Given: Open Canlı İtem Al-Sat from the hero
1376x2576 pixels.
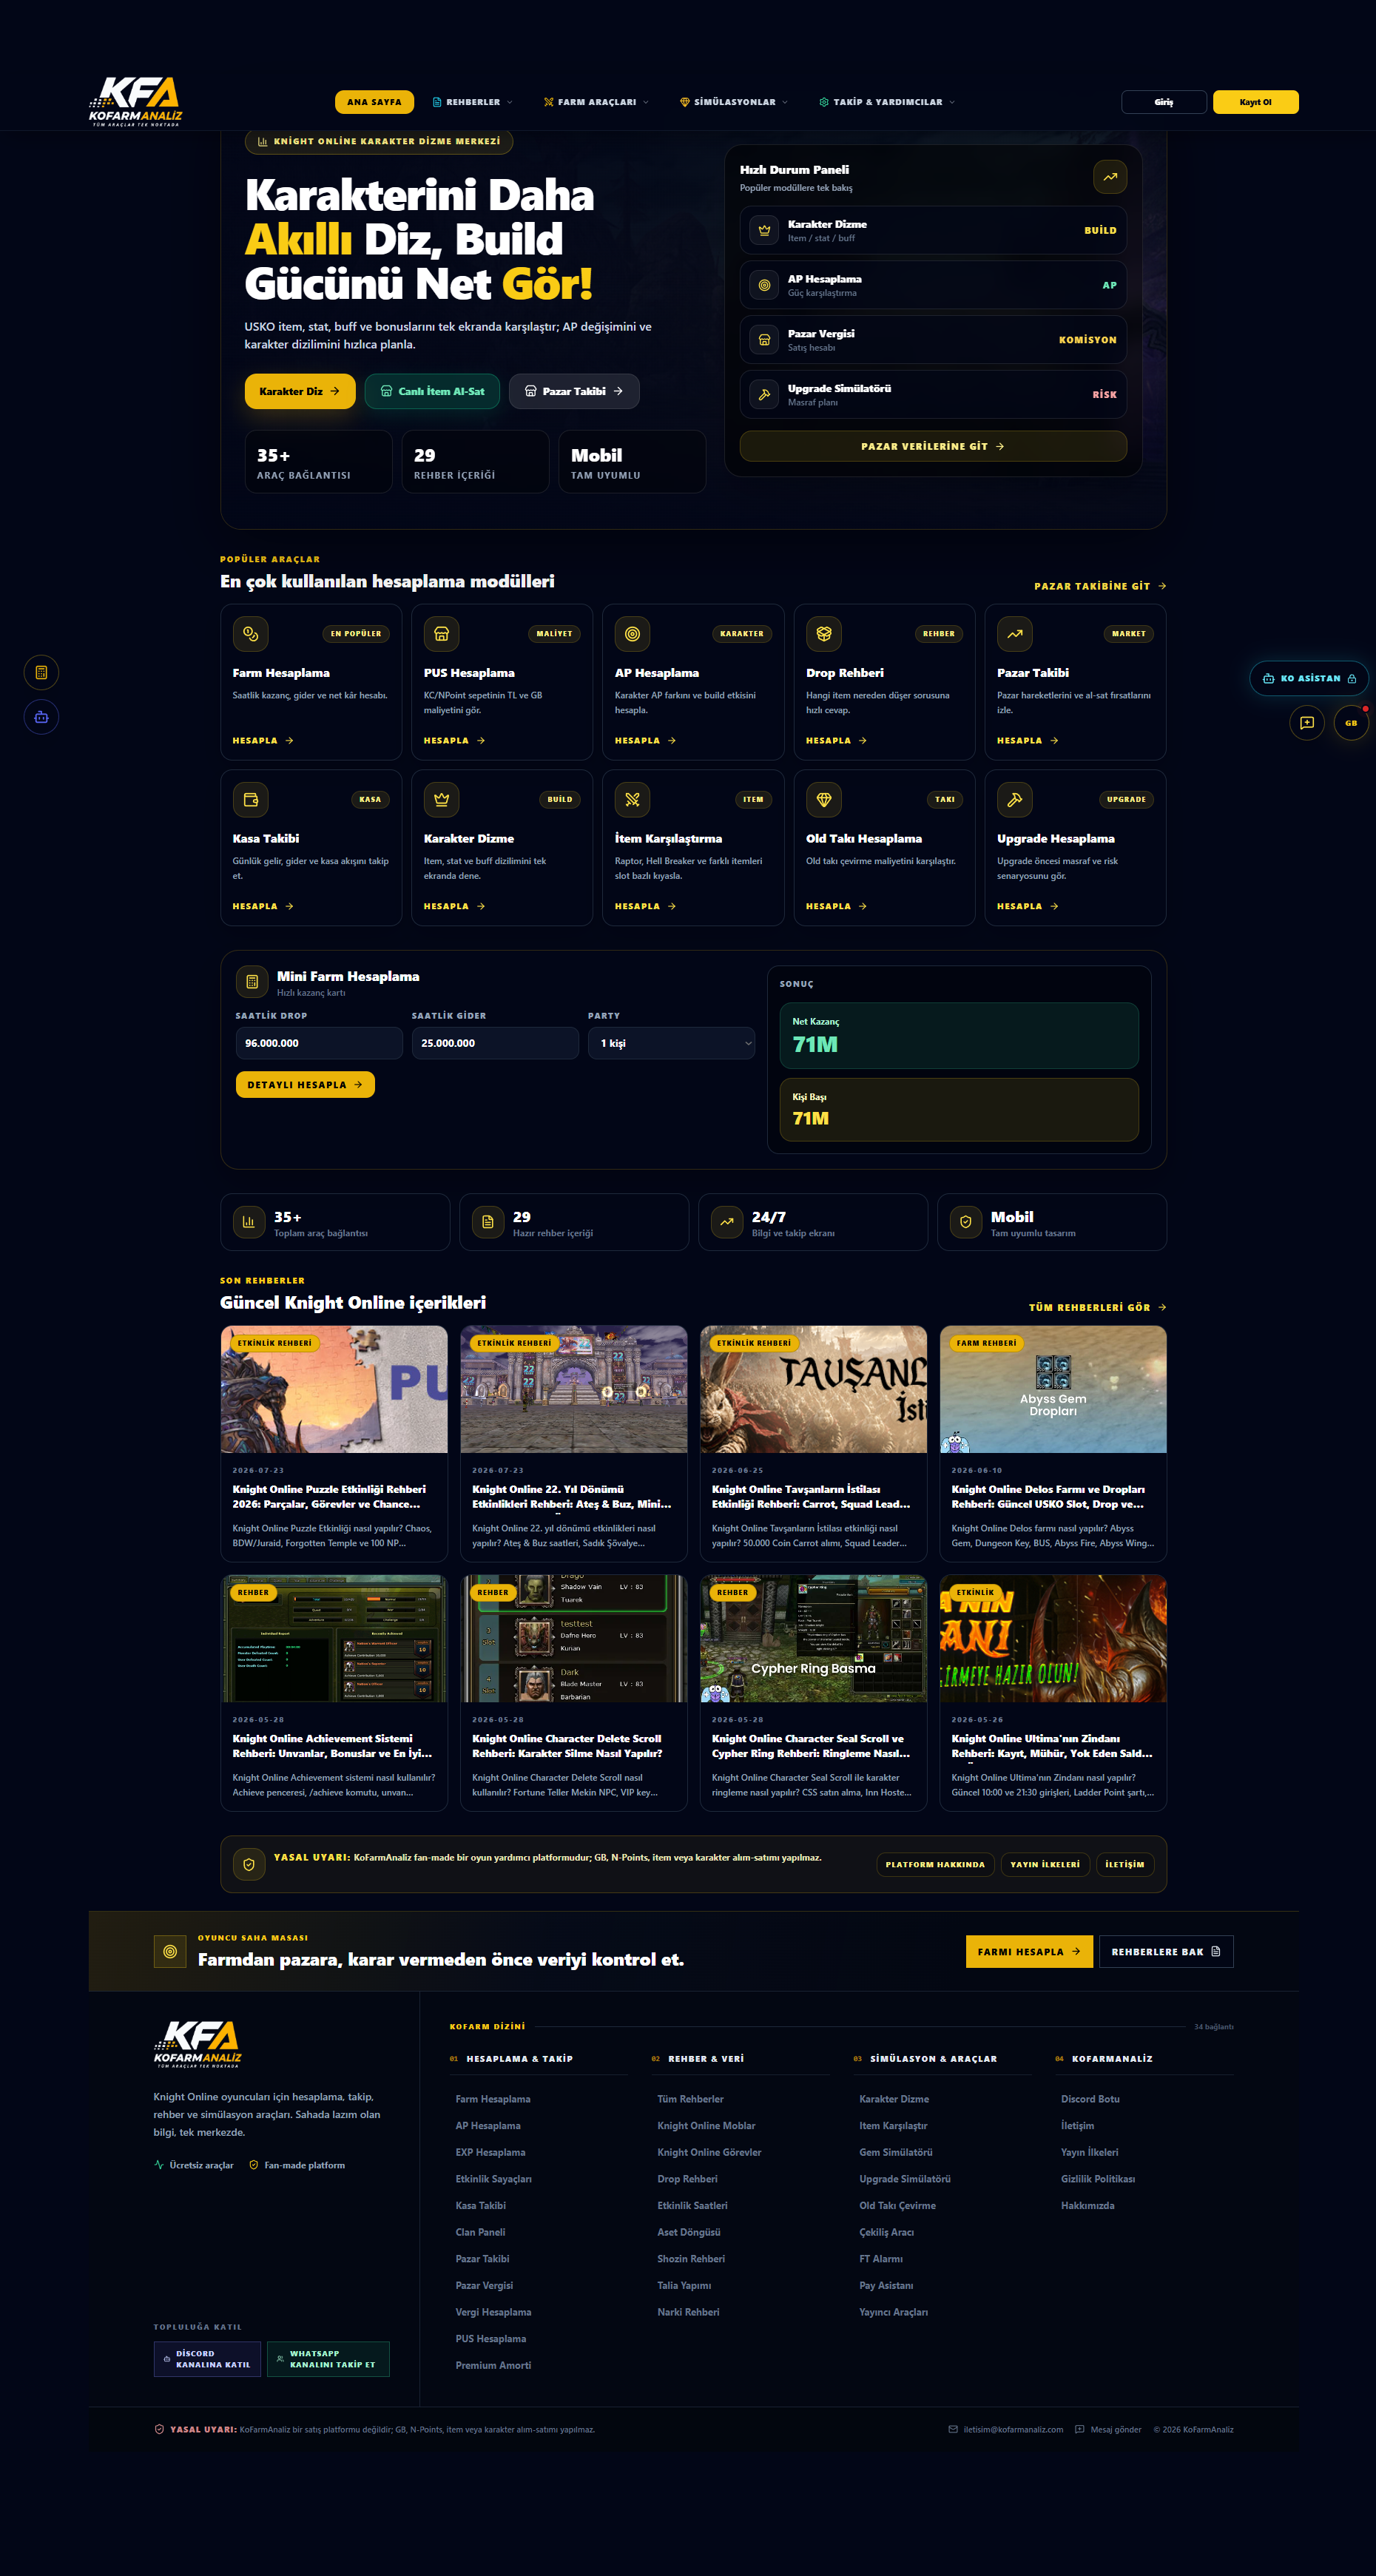Looking at the screenshot, I should pos(432,391).
